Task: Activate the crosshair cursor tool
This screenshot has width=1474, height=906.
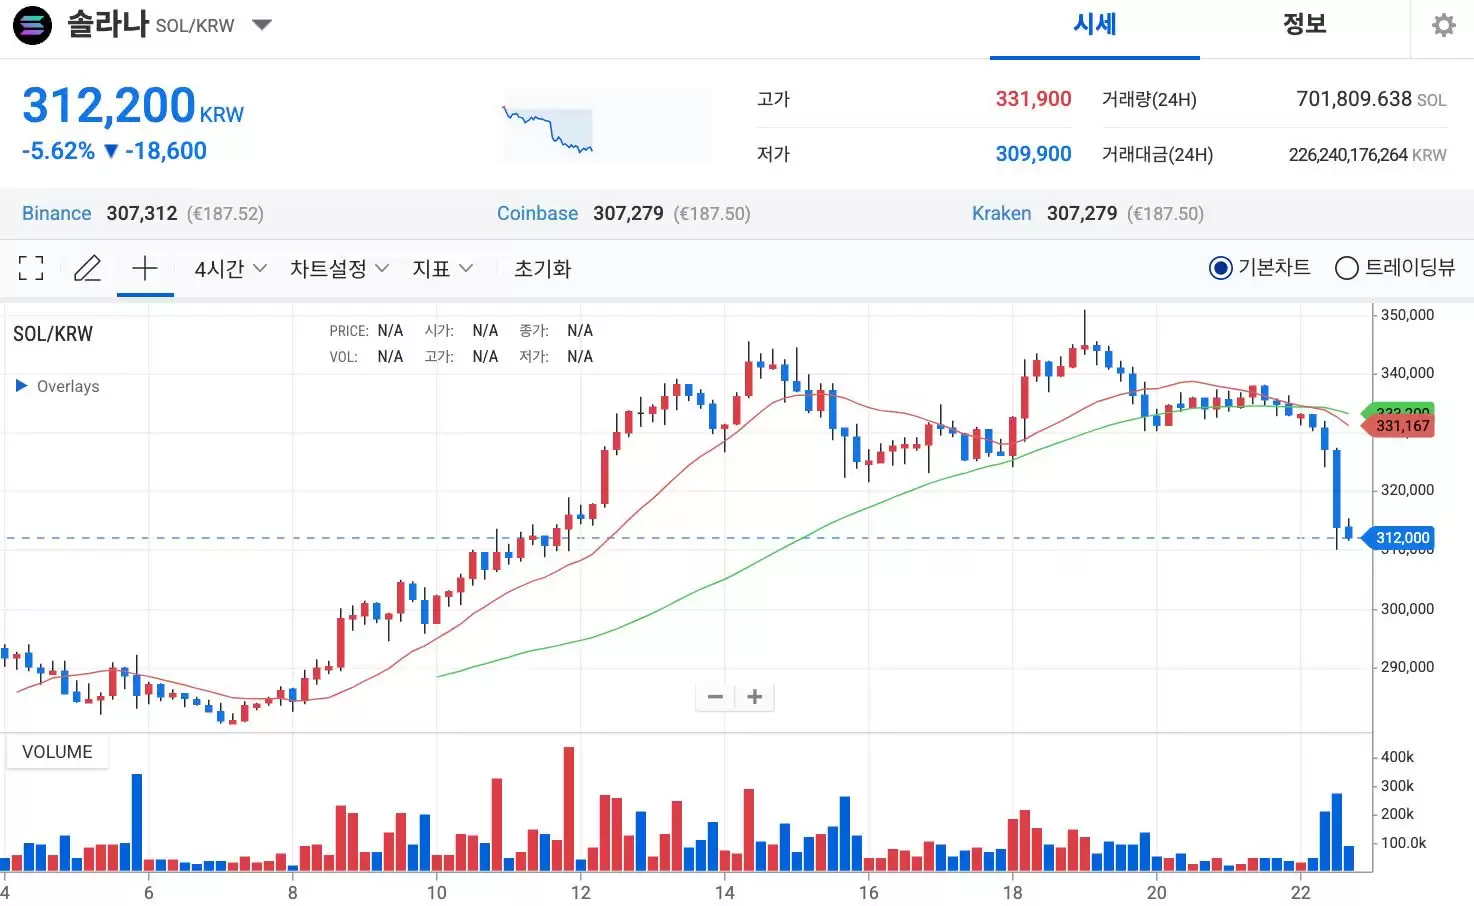Action: [x=145, y=268]
